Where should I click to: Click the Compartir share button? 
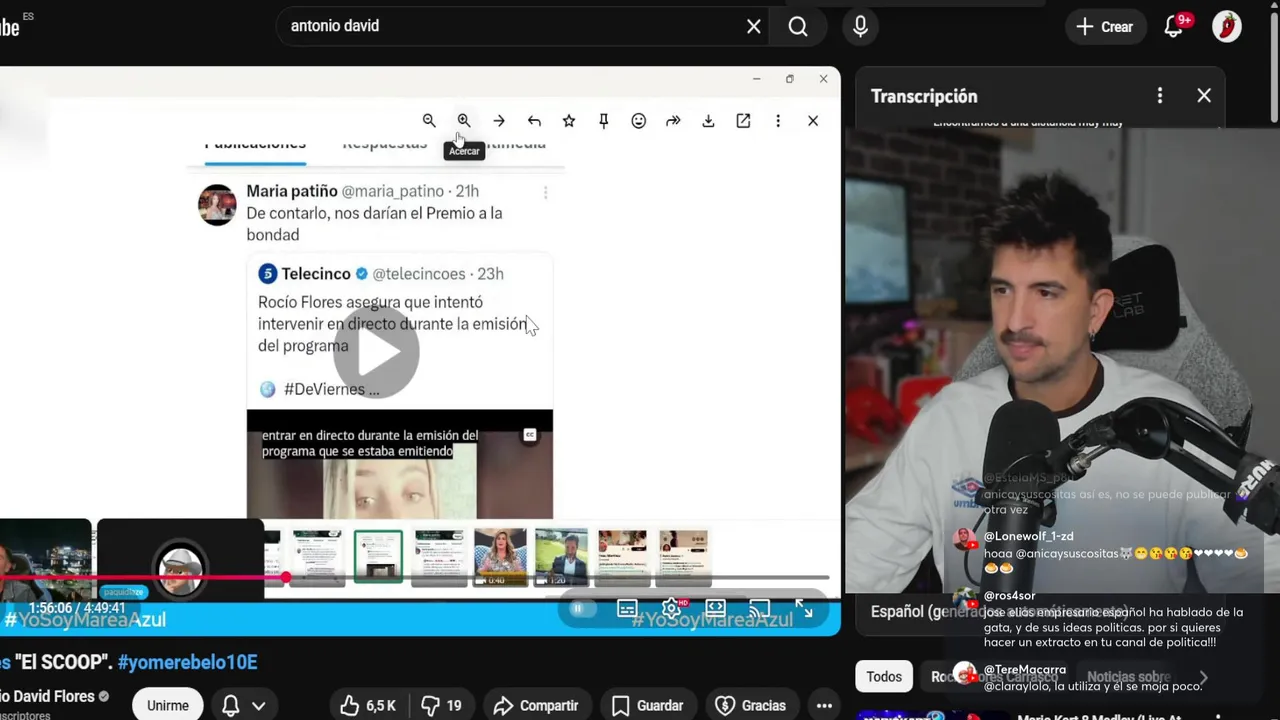(x=536, y=706)
